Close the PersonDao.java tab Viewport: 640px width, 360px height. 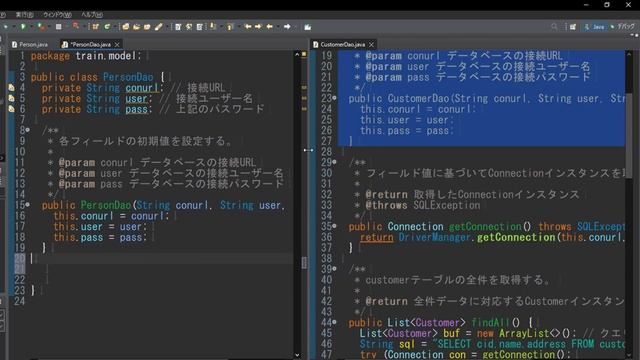tap(118, 44)
